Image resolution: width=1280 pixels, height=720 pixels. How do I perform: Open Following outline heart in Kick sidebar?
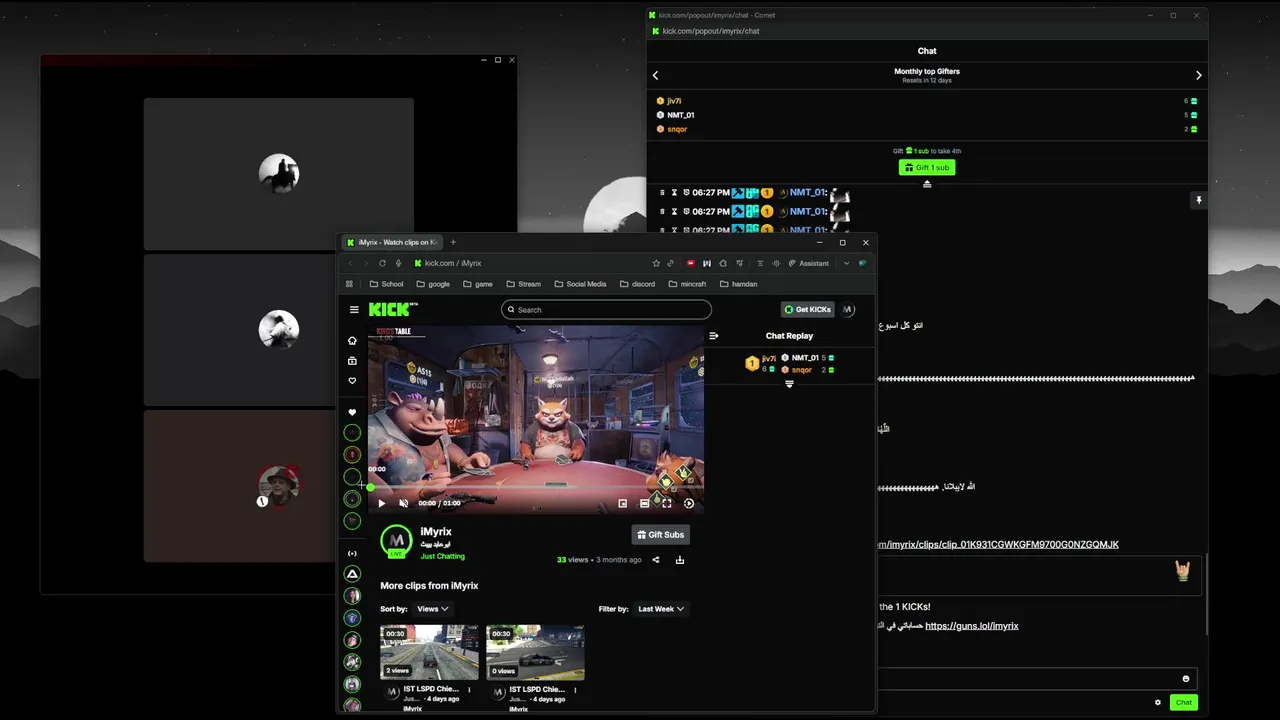tap(352, 381)
